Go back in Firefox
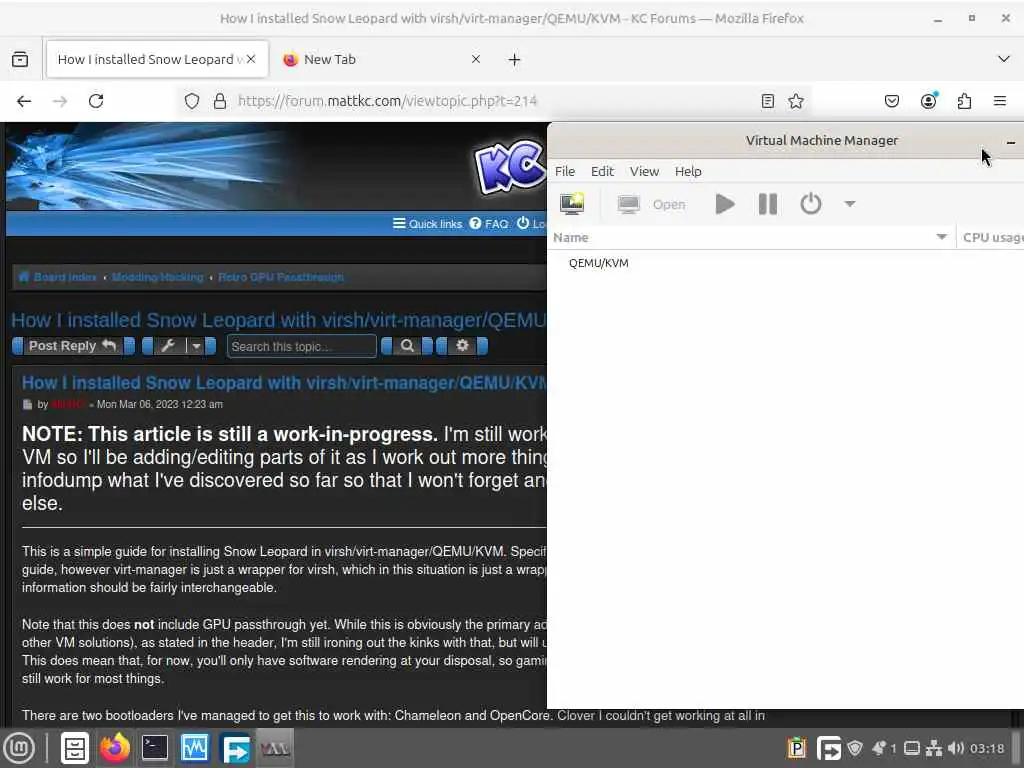This screenshot has height=768, width=1024. coord(24,101)
